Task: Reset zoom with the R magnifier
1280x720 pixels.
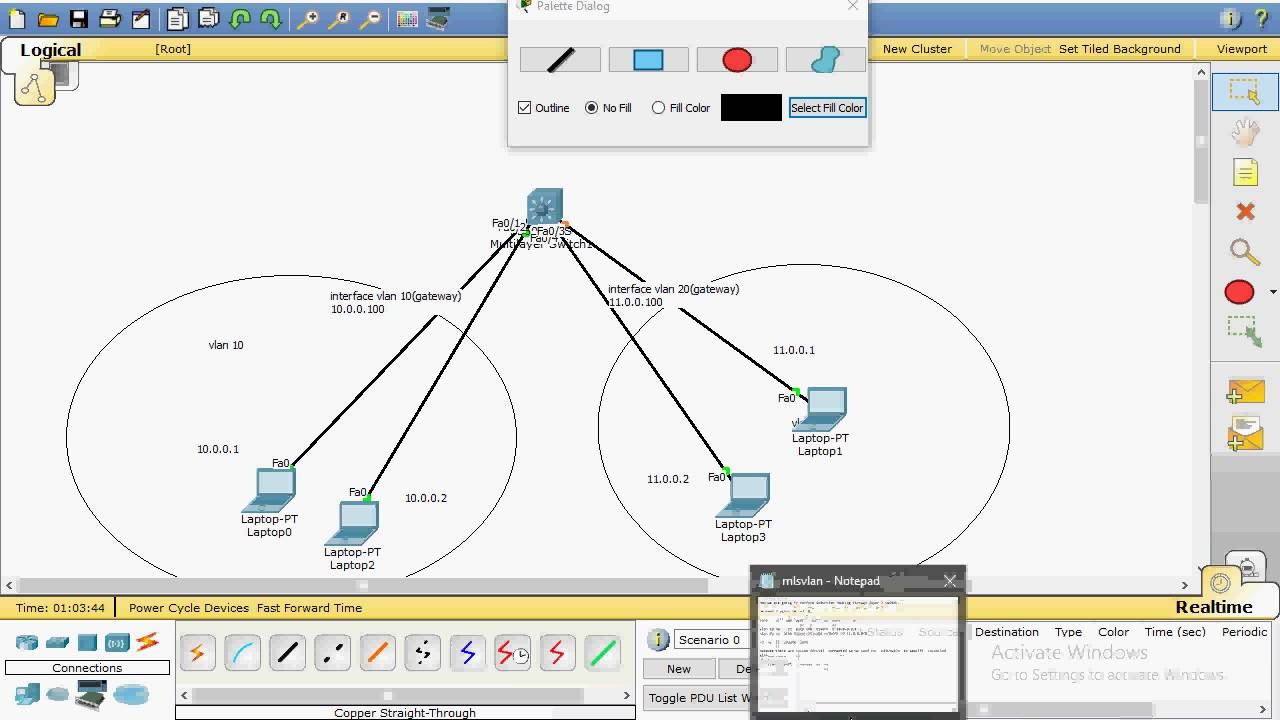Action: [x=339, y=18]
